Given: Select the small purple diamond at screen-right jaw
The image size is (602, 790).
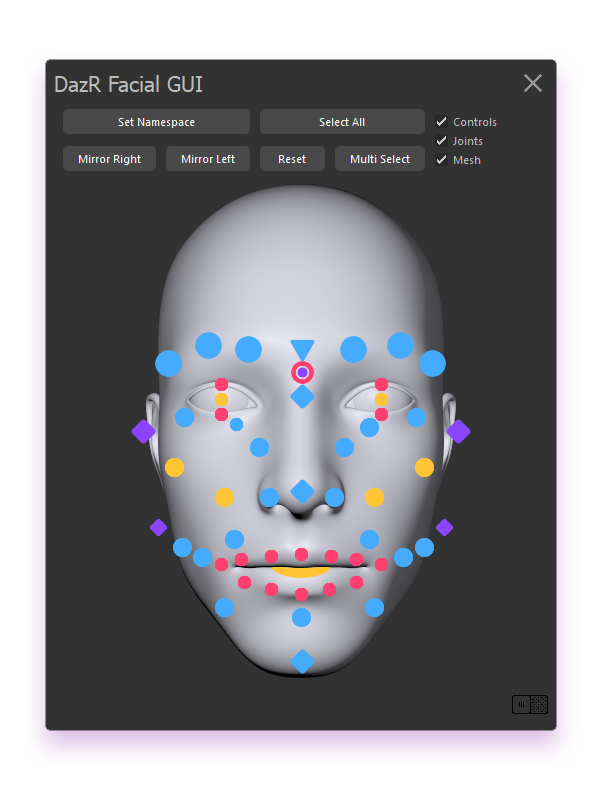Looking at the screenshot, I should point(444,528).
